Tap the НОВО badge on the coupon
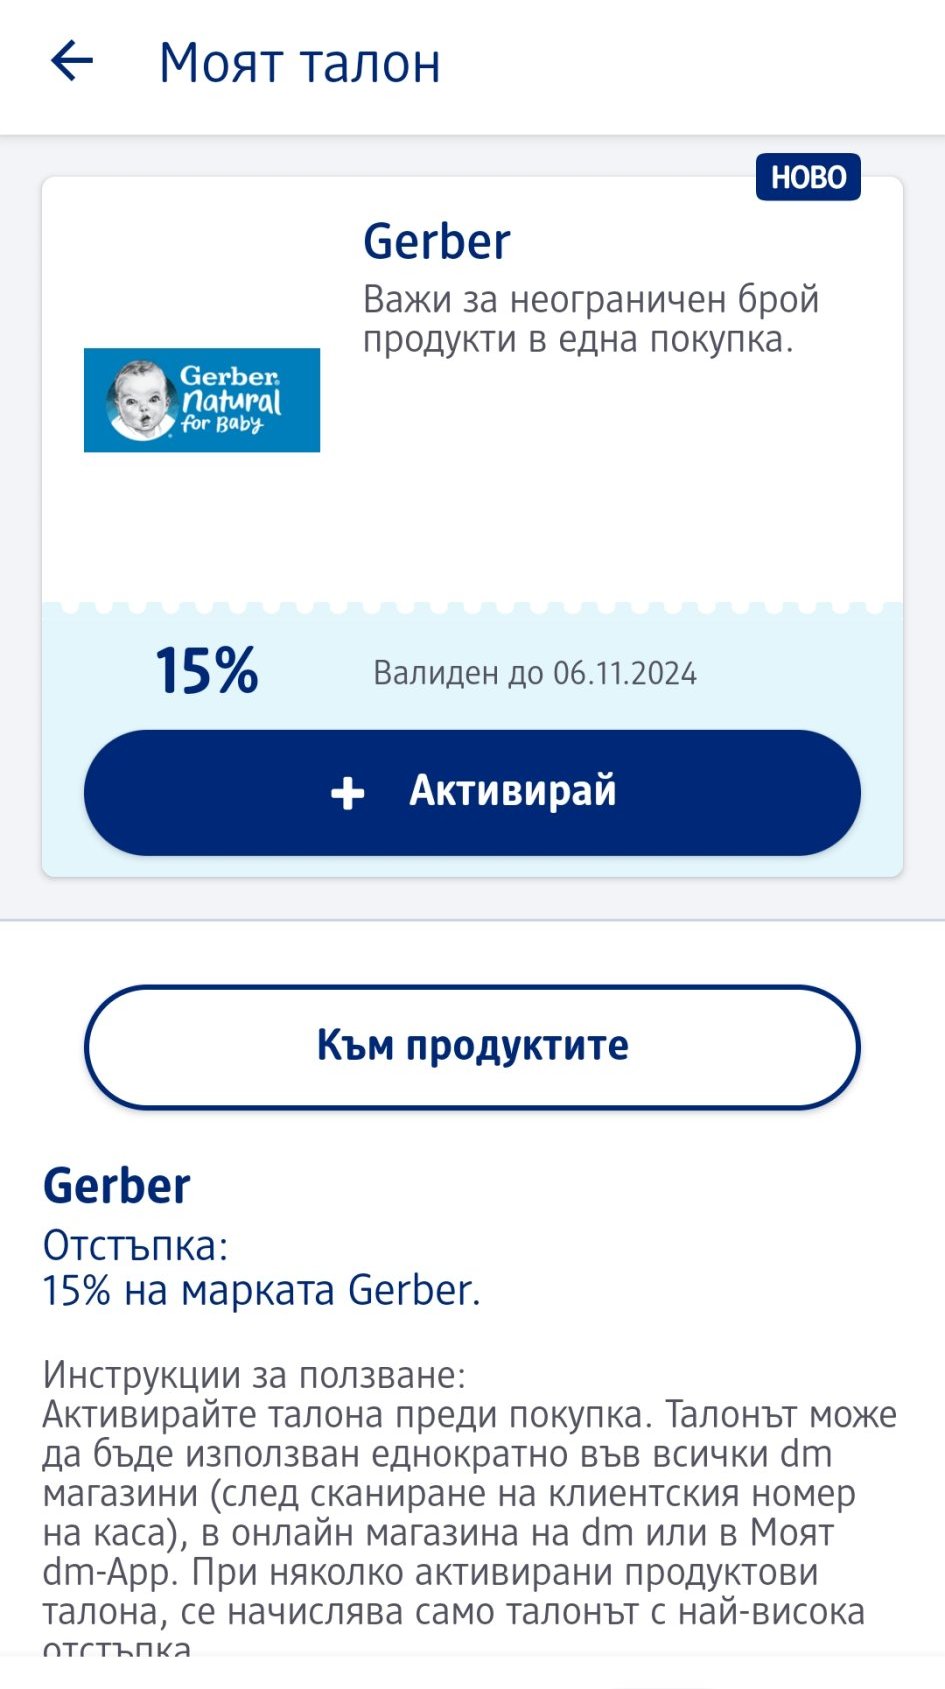Screen dimensions: 945x1689 [808, 177]
